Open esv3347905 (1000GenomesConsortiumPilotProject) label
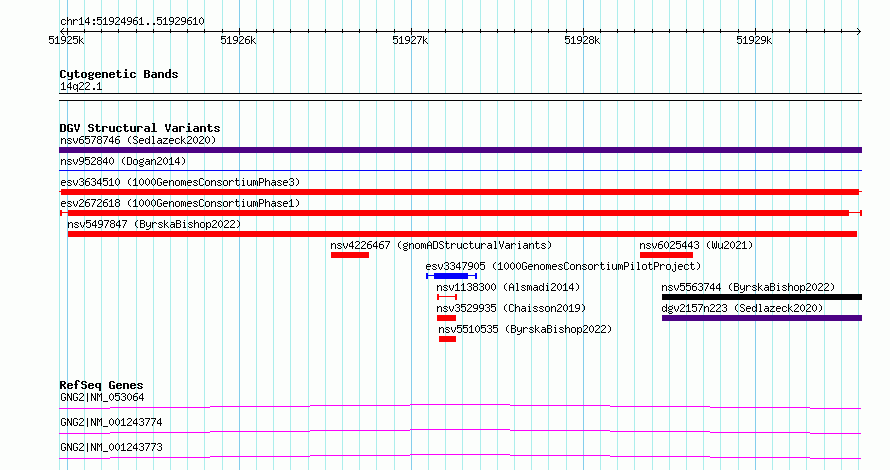The width and height of the screenshot is (890, 470). click(563, 266)
